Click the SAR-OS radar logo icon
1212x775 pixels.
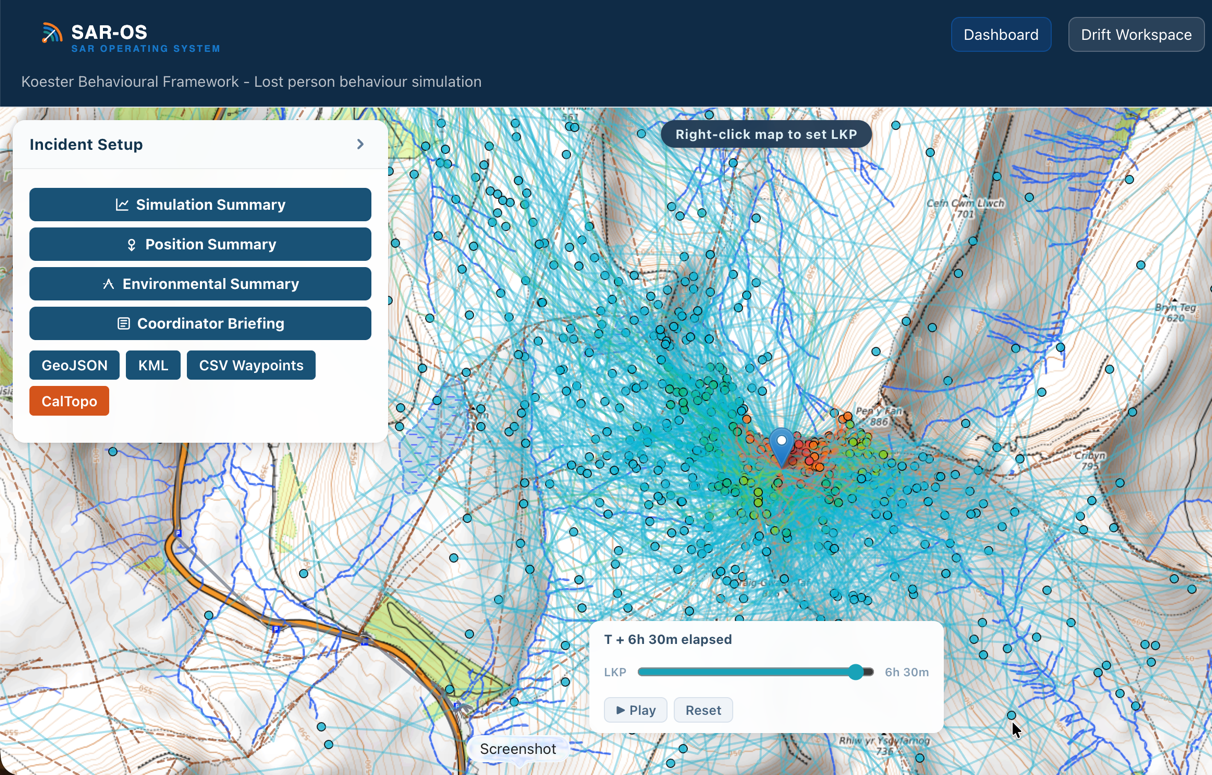[x=51, y=34]
